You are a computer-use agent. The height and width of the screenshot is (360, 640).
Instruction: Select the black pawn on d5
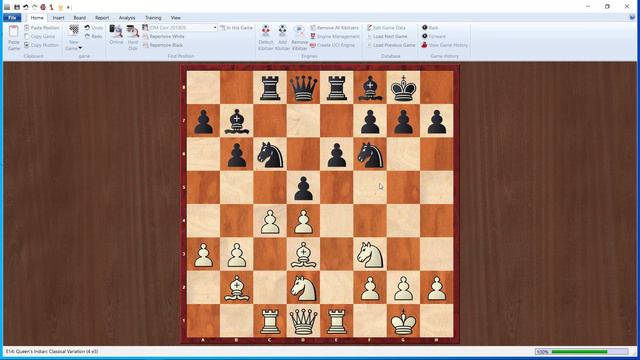tap(303, 188)
